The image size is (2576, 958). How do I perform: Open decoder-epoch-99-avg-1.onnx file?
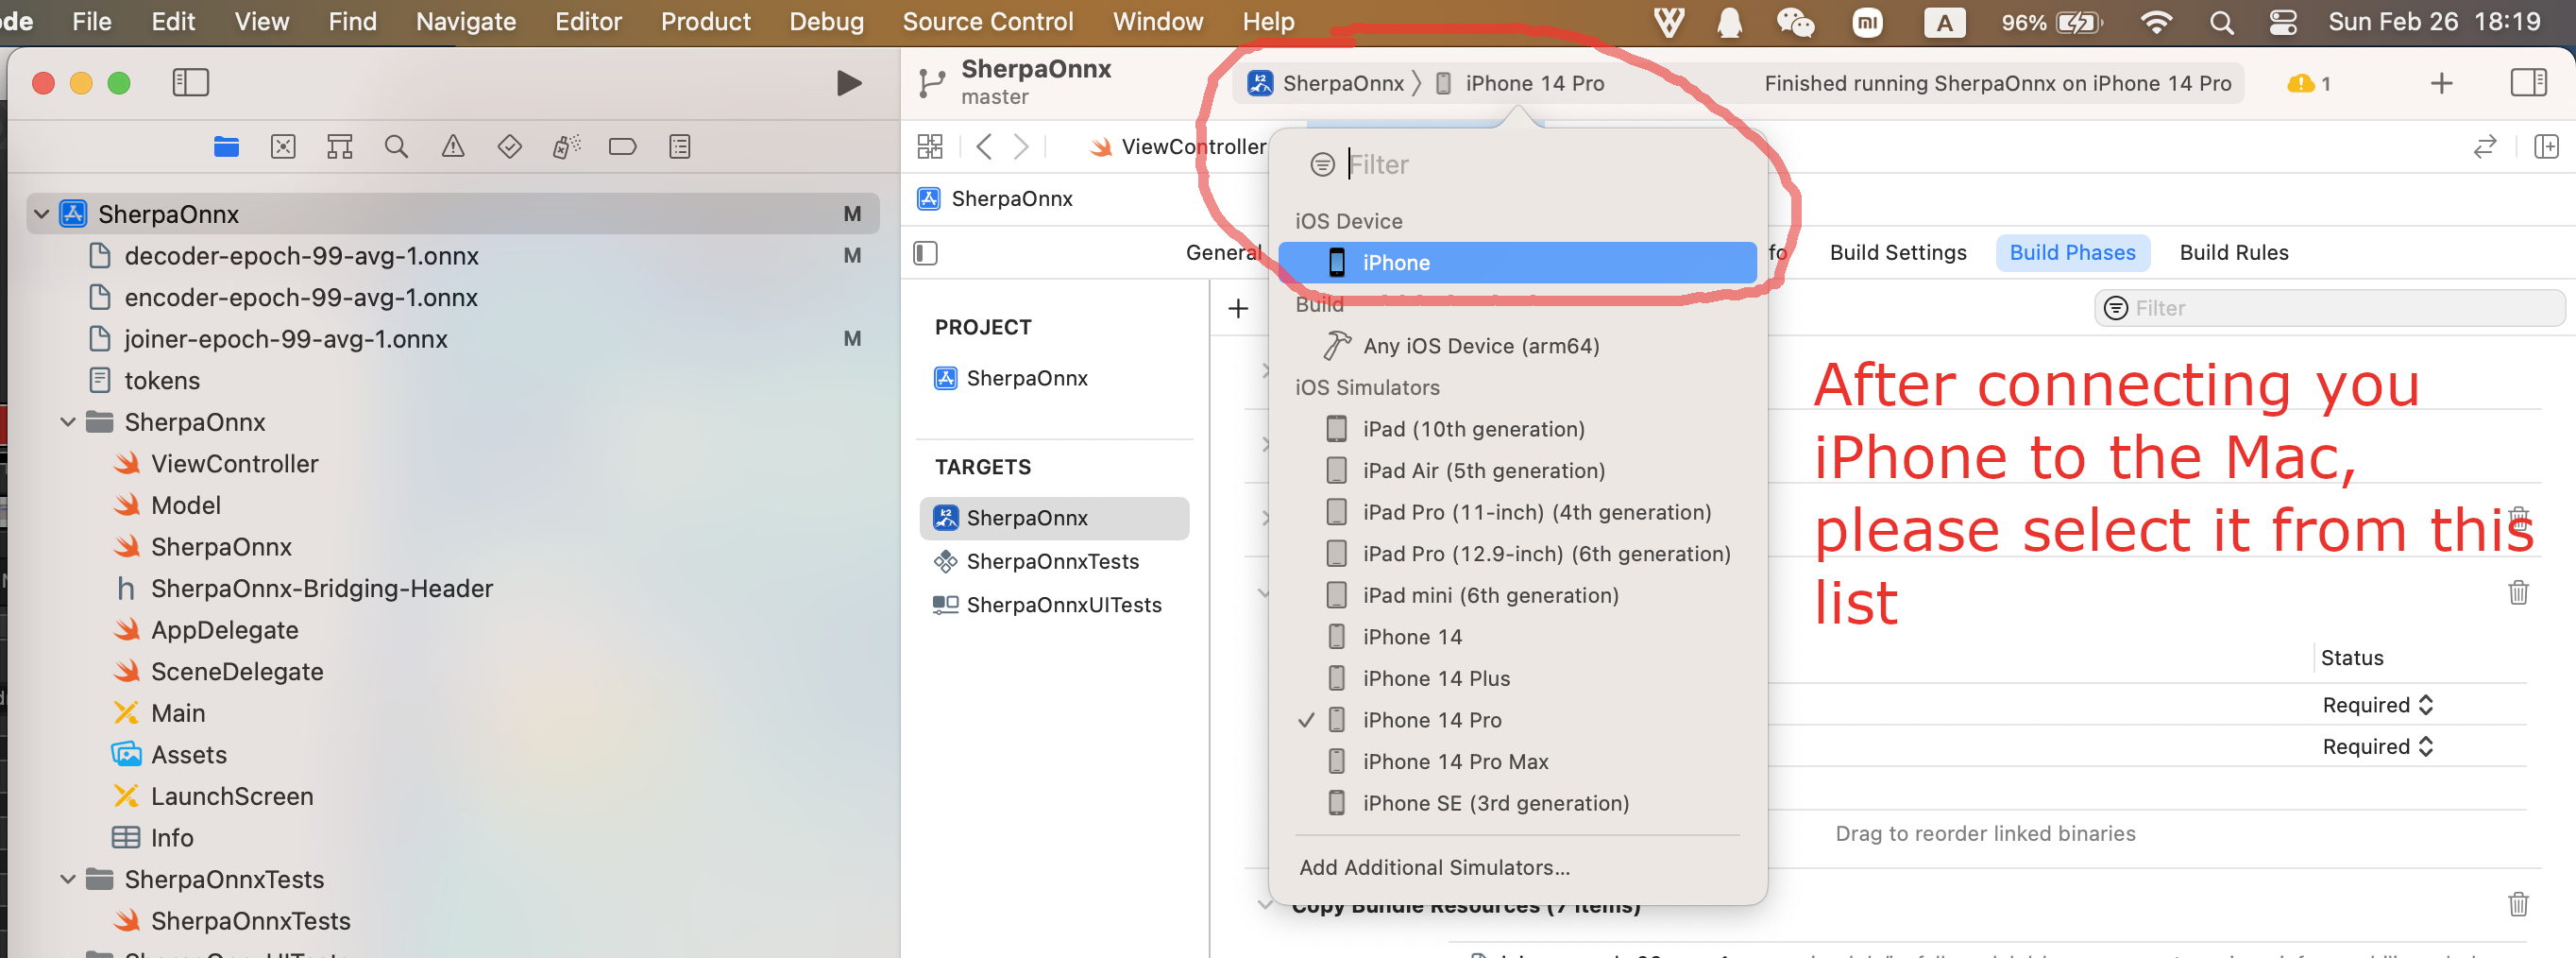coord(301,256)
